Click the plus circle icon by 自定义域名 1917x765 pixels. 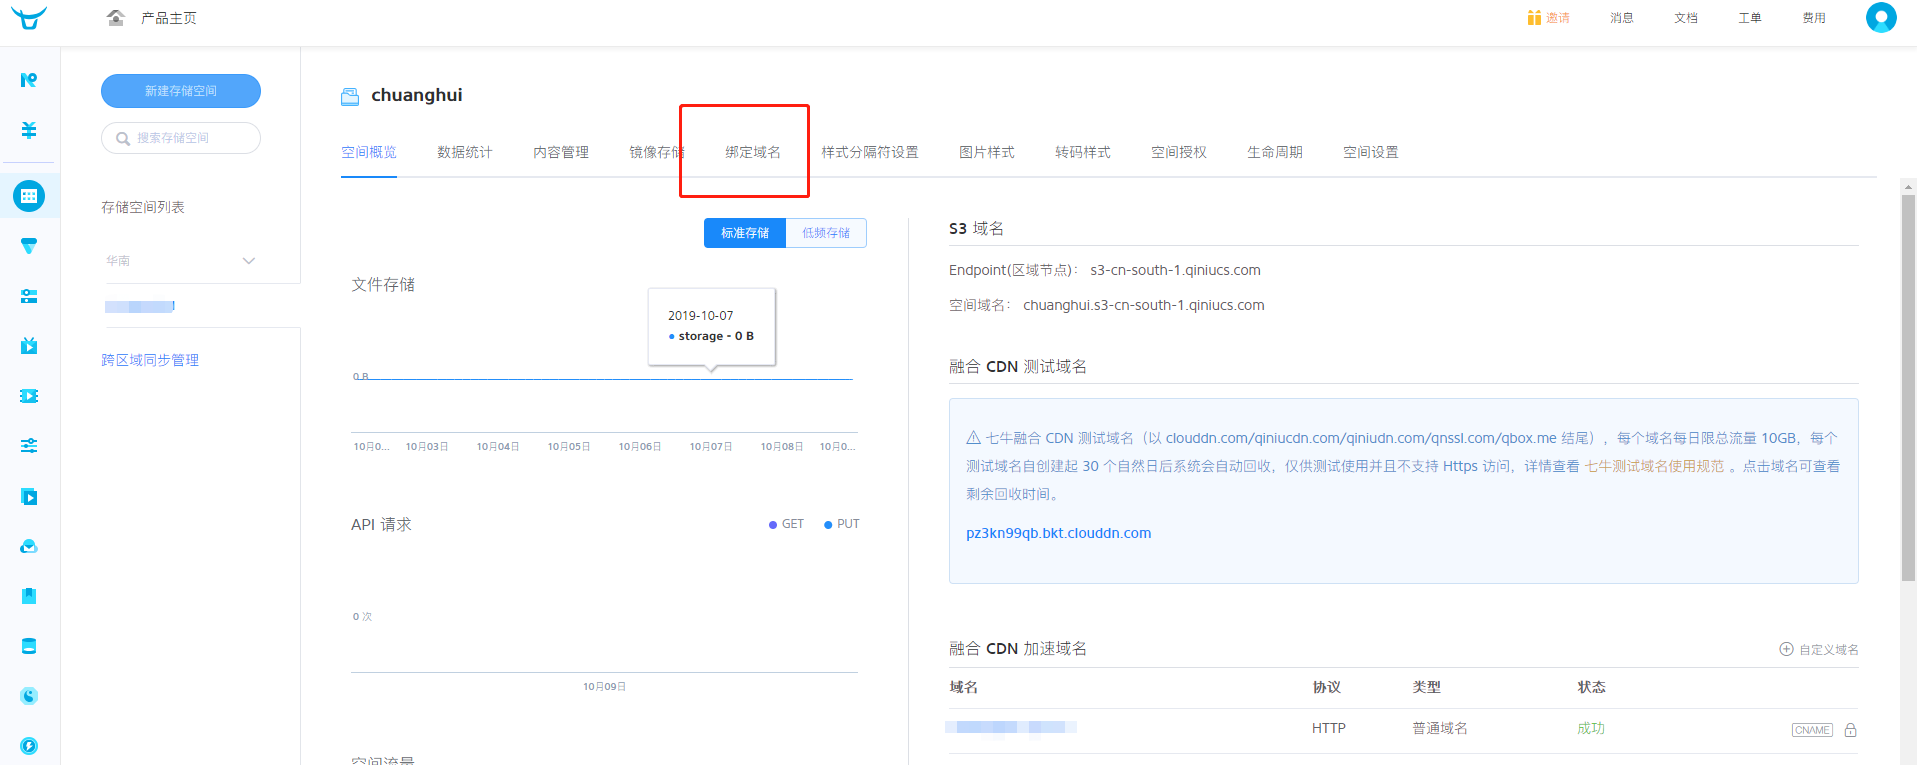(1786, 649)
